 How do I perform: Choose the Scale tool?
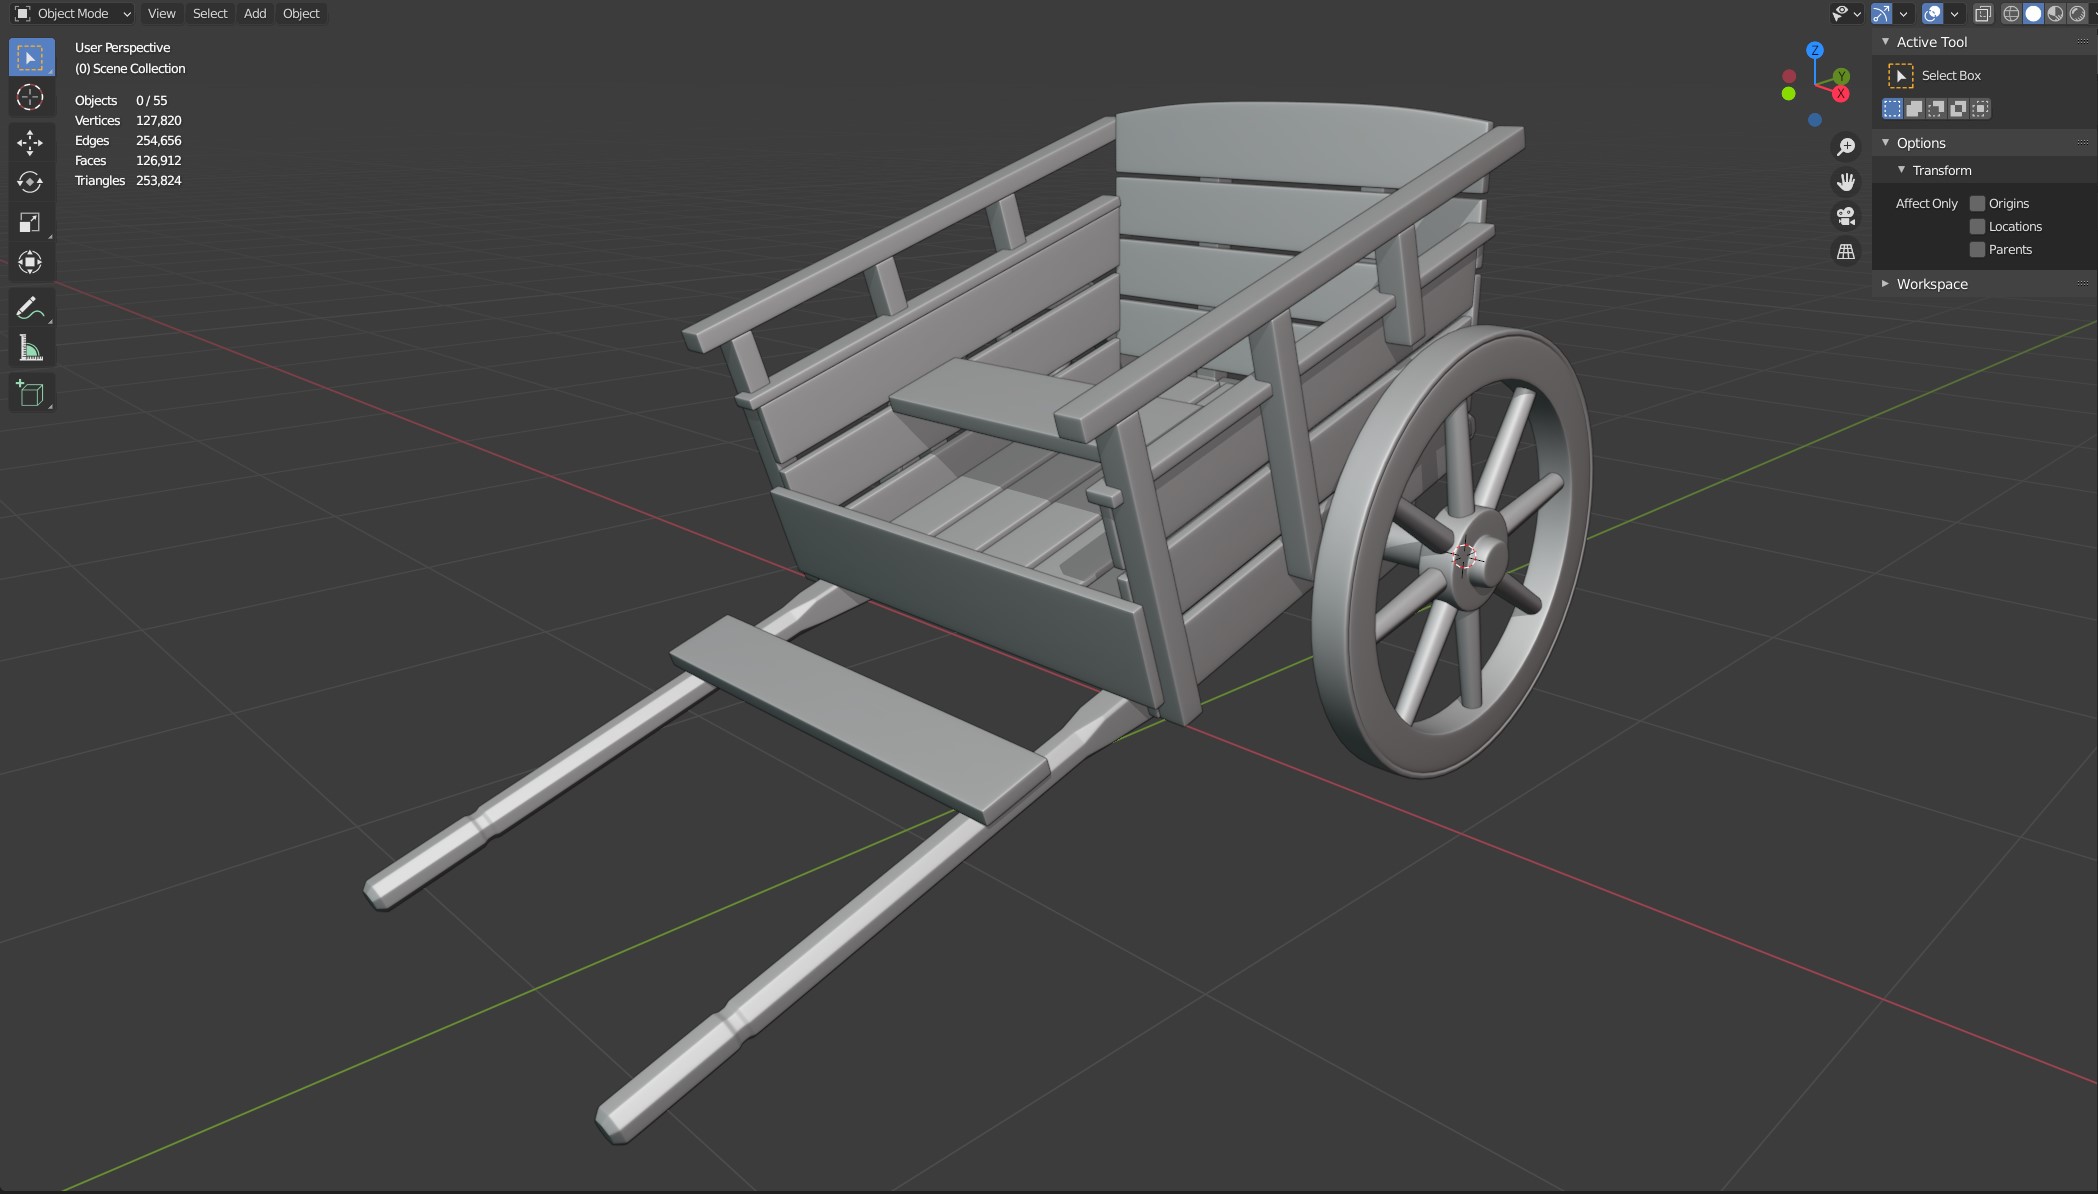30,222
